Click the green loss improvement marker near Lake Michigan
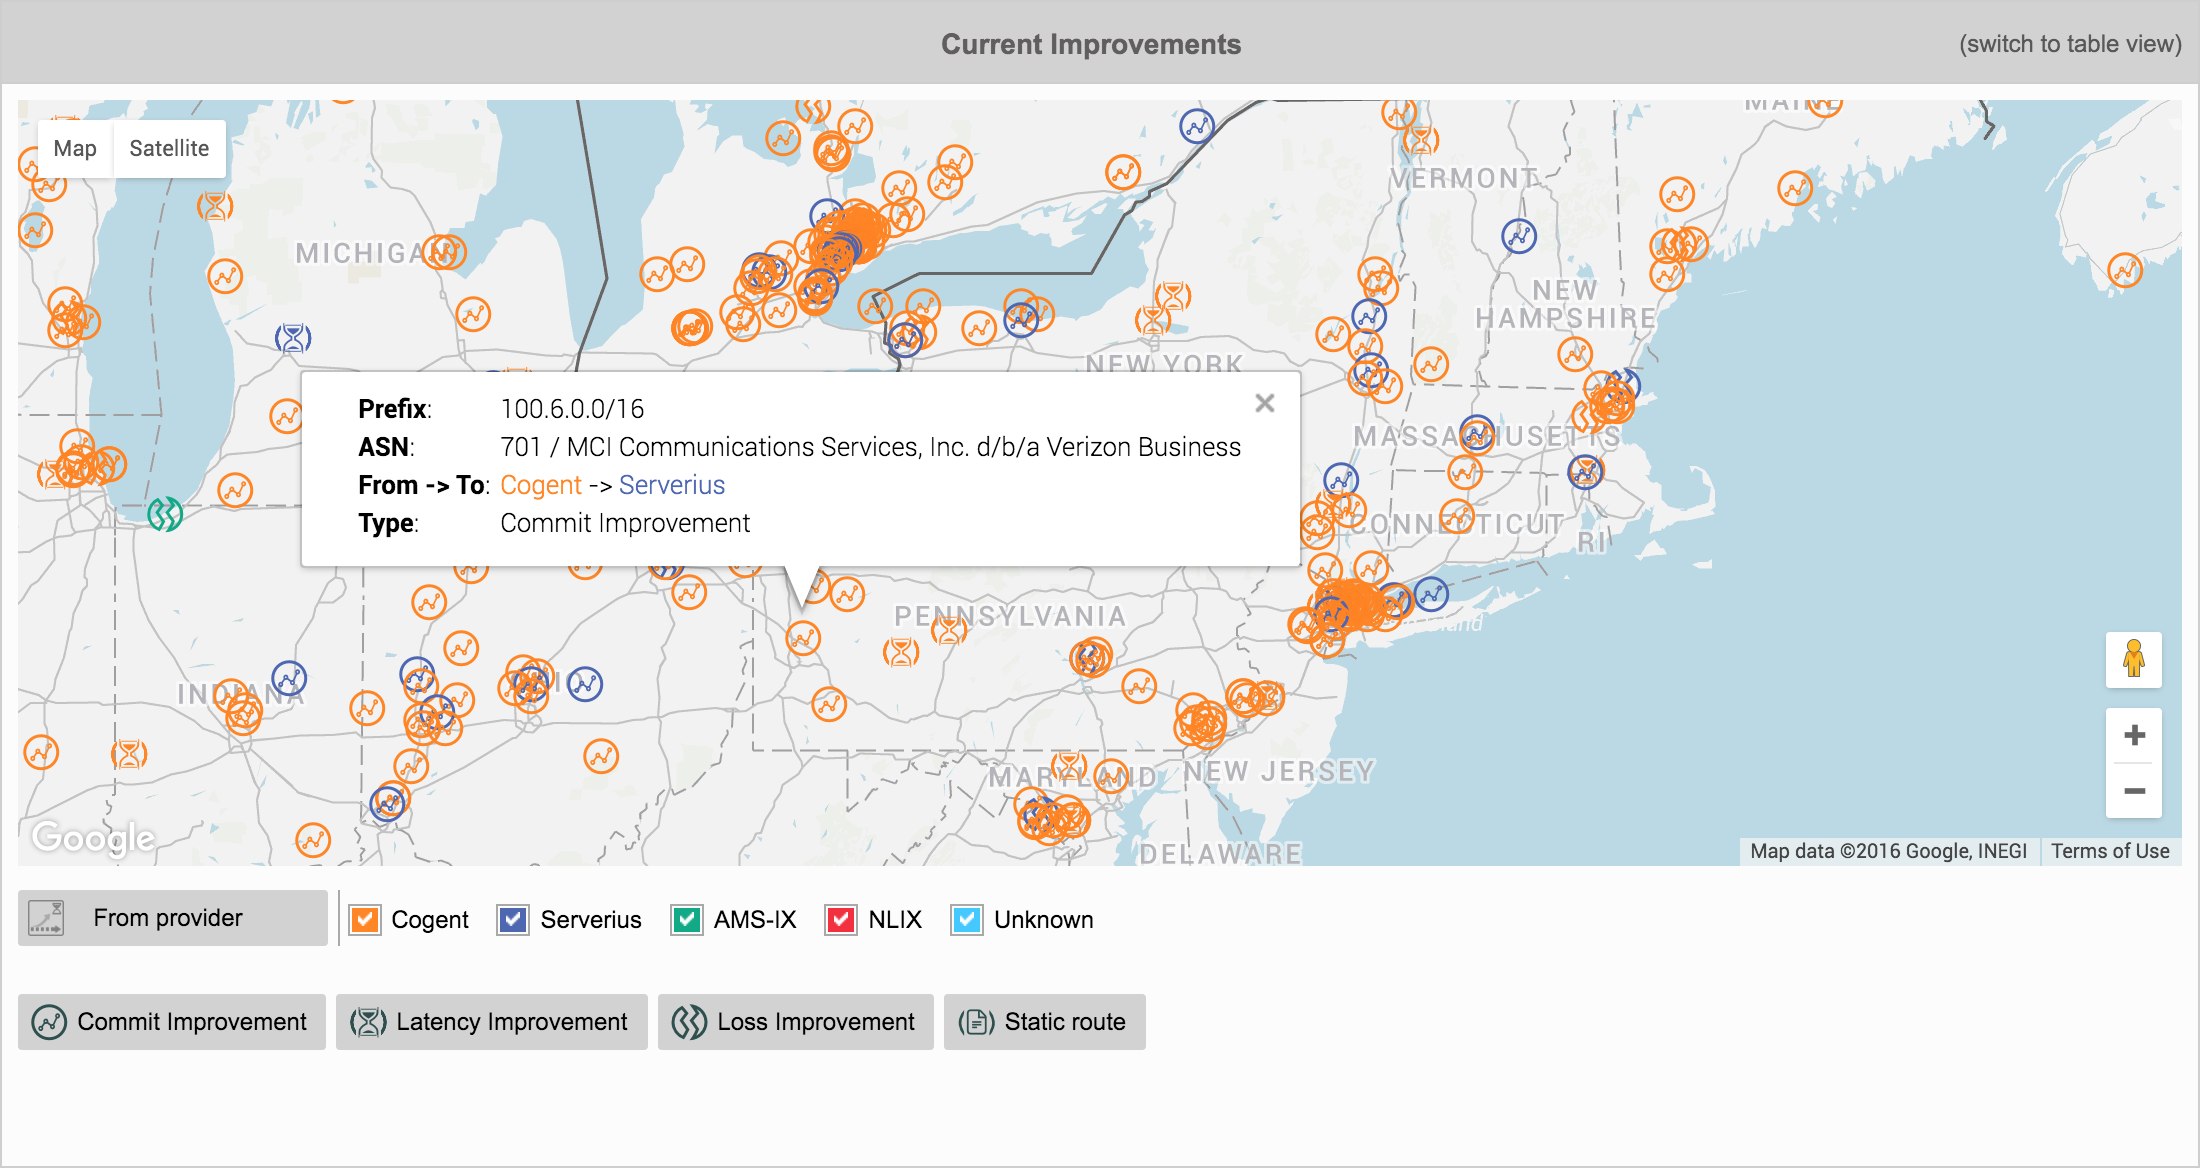The height and width of the screenshot is (1168, 2200). (165, 515)
